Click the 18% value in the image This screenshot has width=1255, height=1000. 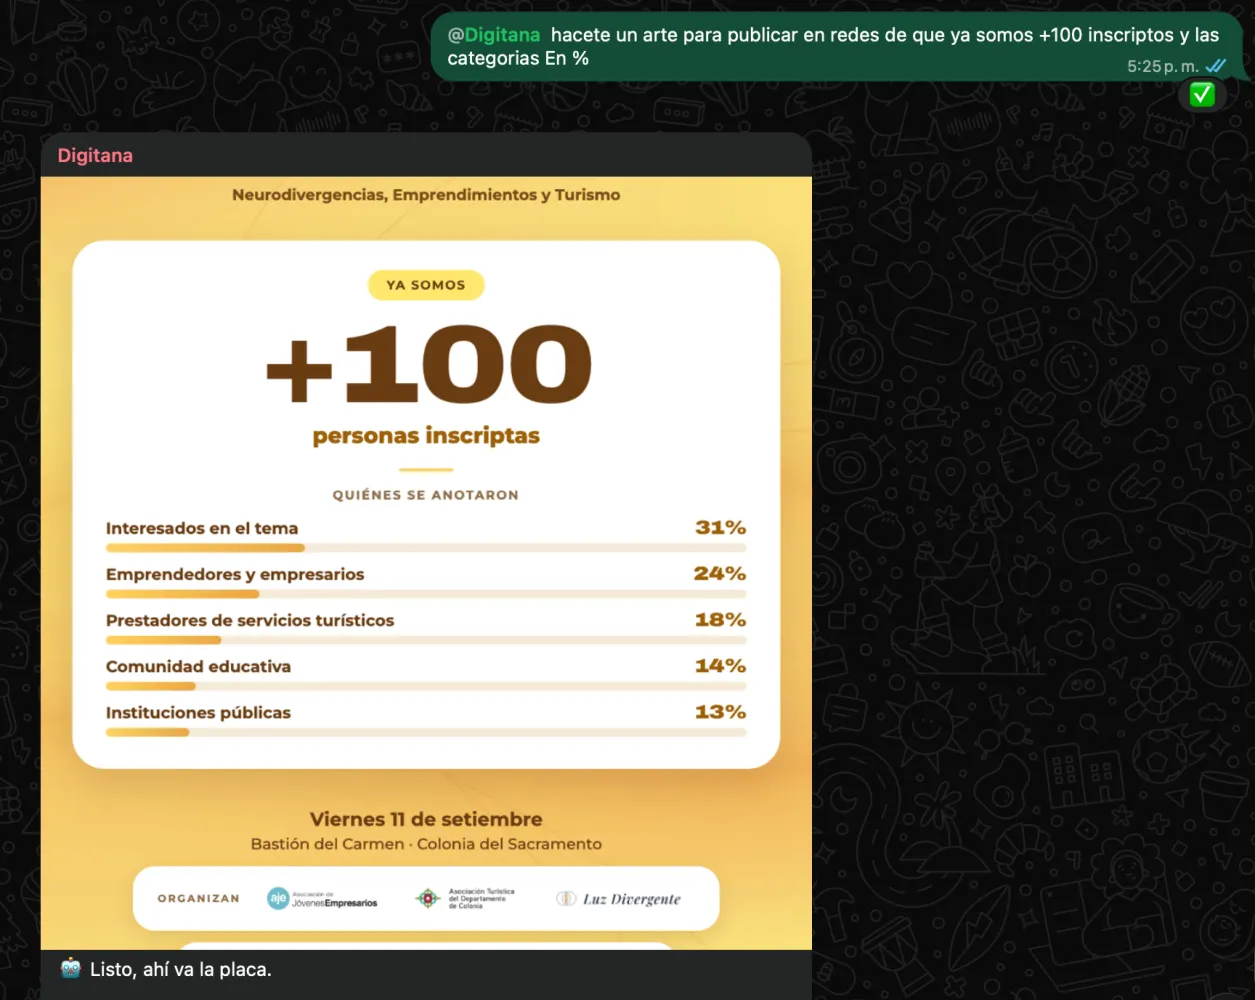pos(721,619)
